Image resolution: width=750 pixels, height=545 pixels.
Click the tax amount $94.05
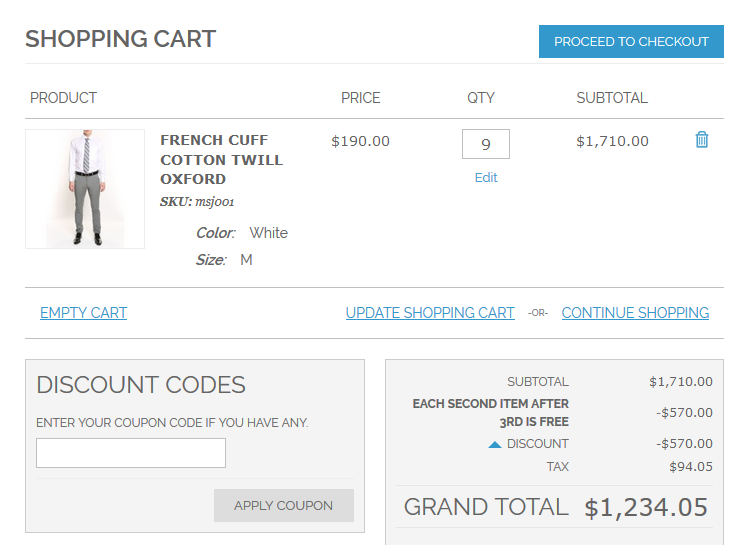coord(691,467)
